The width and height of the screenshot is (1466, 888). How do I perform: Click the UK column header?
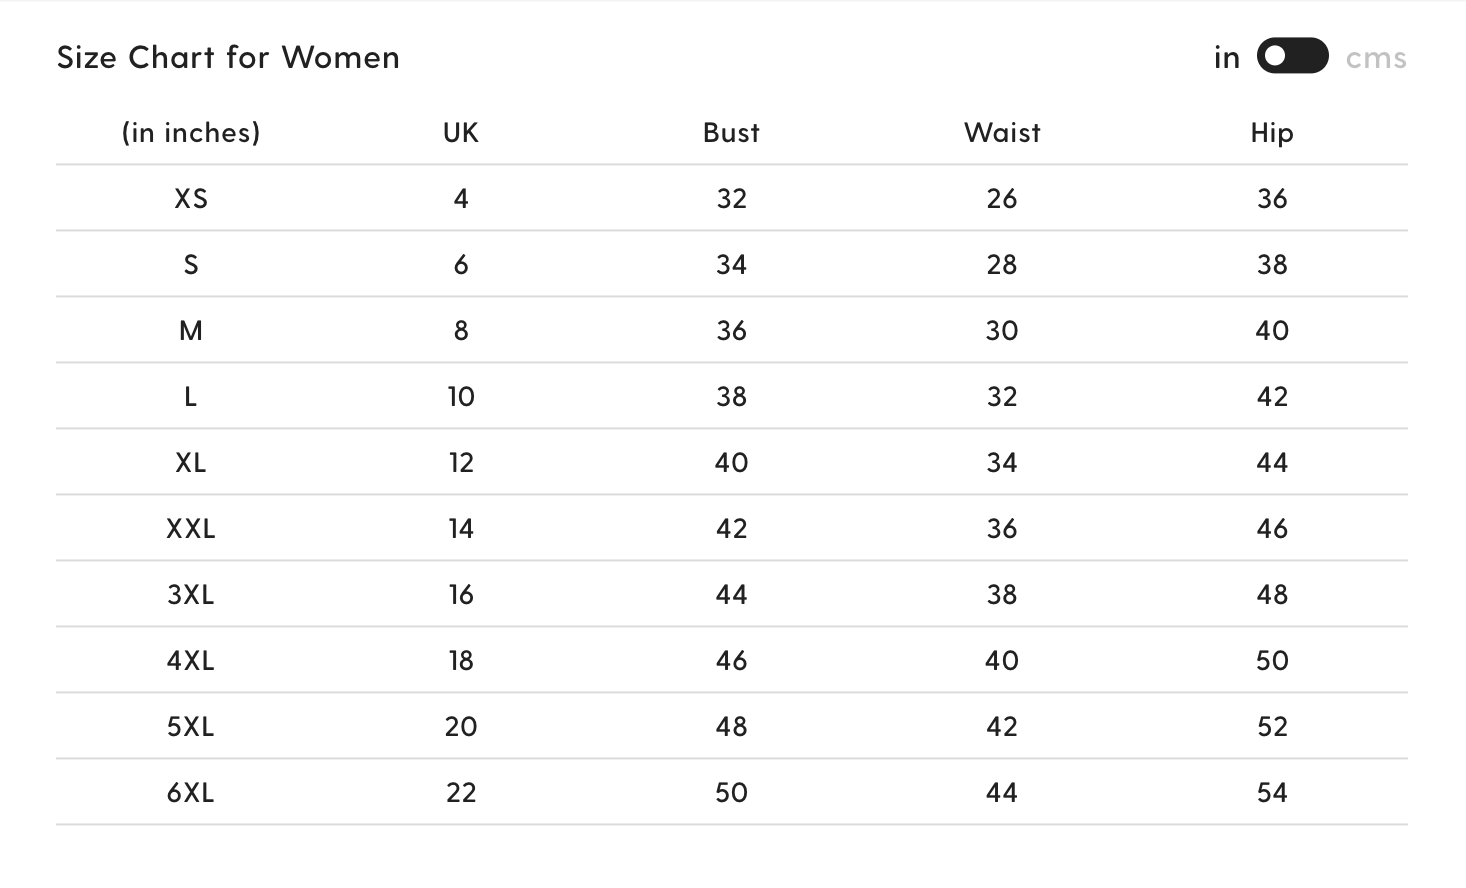(461, 132)
